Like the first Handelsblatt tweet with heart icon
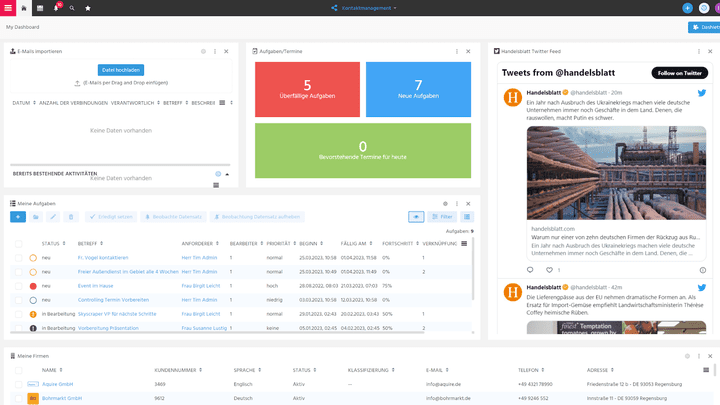This screenshot has width=720, height=405. coord(549,270)
